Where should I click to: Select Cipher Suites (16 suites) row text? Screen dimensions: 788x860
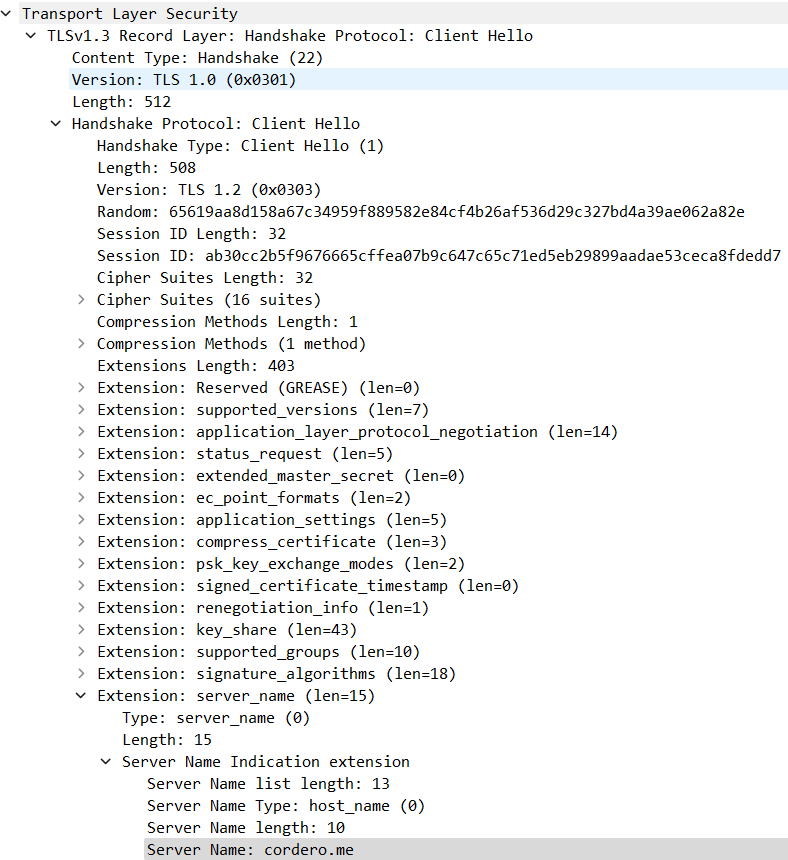pyautogui.click(x=209, y=299)
